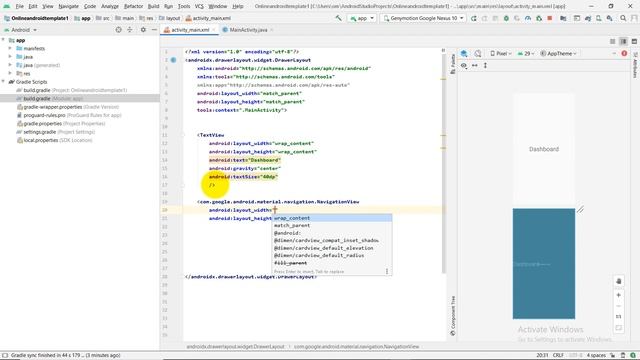Select wrap_content in autocomplete popup
Viewport: 640px width, 360px height.
pyautogui.click(x=332, y=218)
